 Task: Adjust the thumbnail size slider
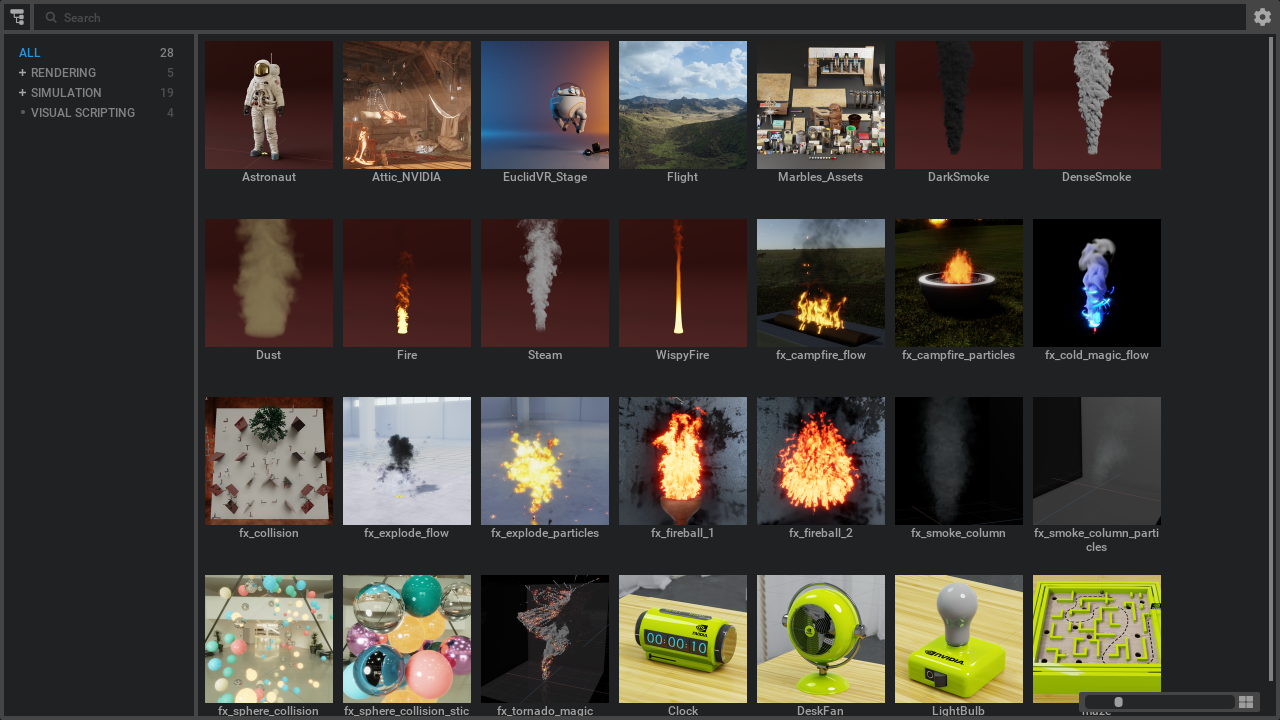(1119, 702)
